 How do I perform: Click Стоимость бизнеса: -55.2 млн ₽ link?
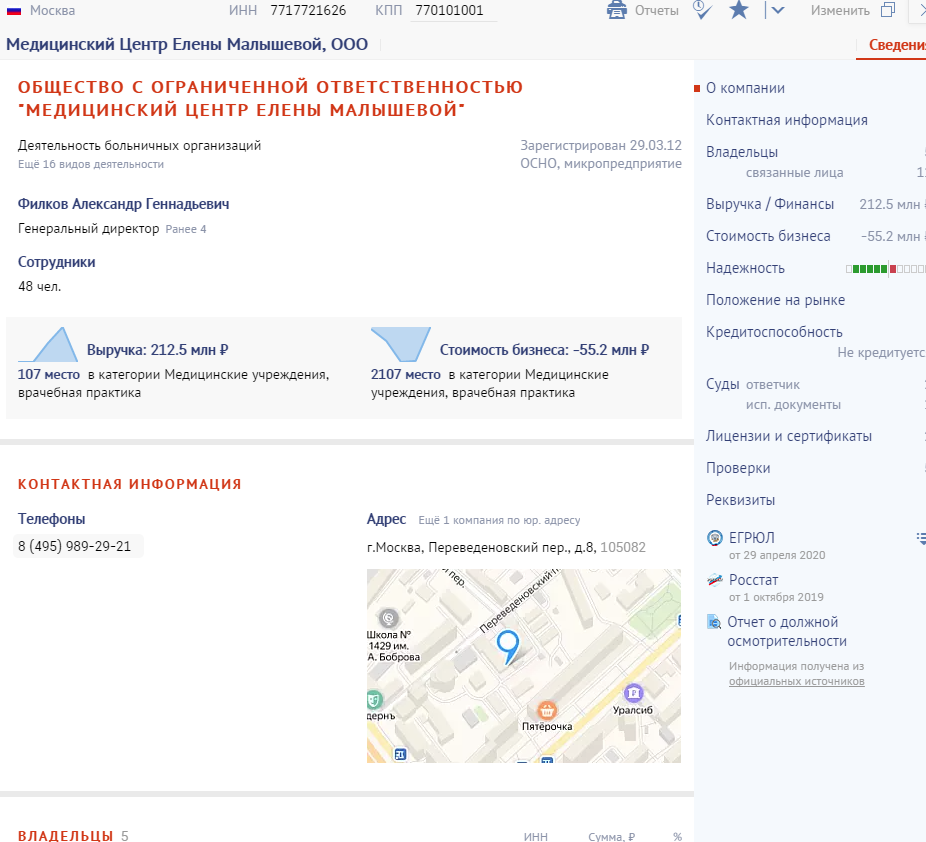click(x=544, y=350)
